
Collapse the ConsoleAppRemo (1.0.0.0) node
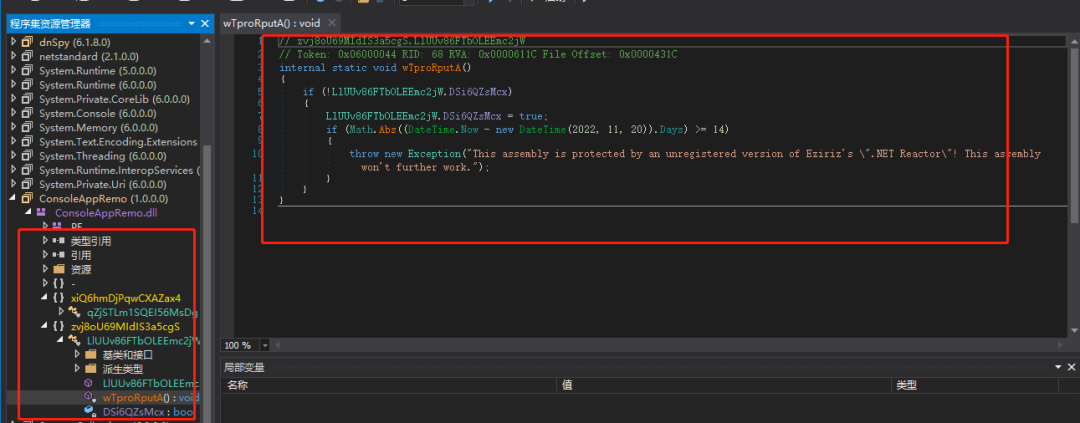tap(13, 198)
